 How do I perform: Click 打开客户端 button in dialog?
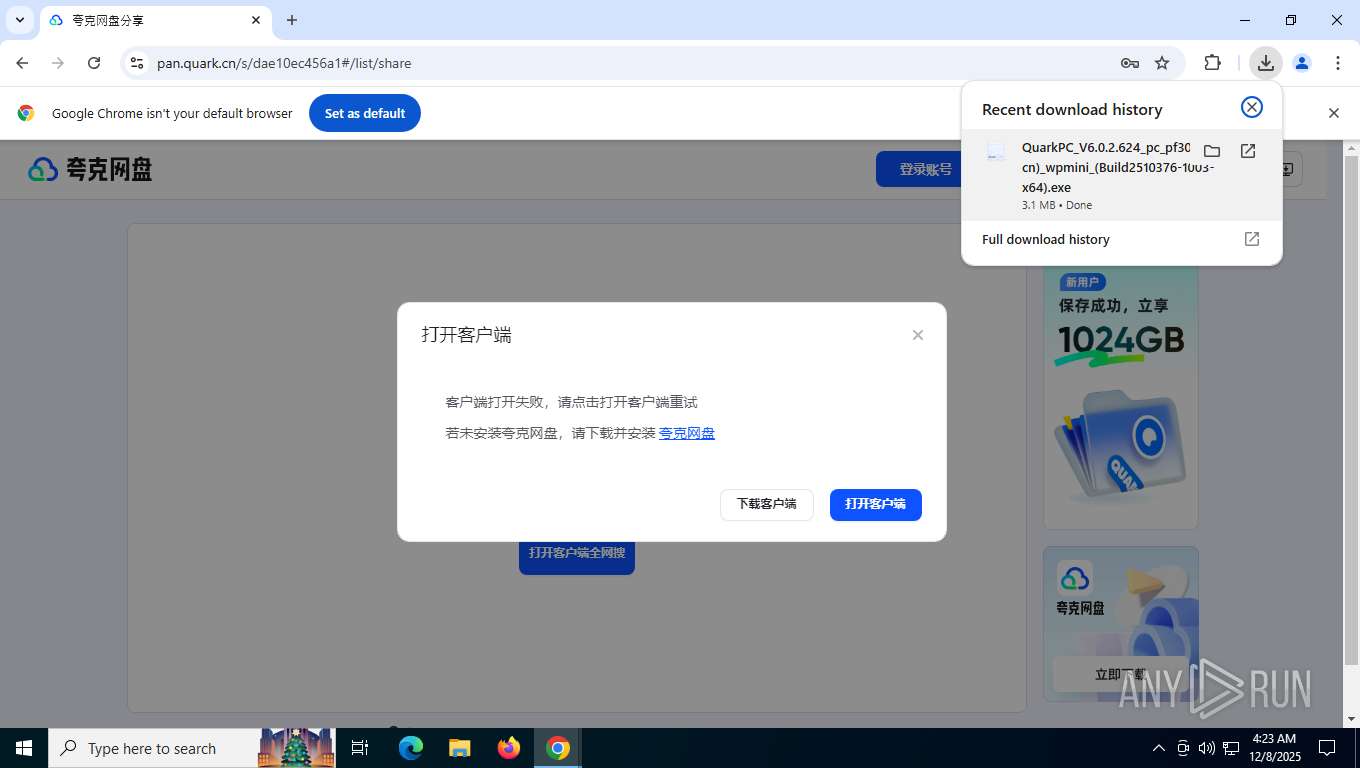tap(876, 504)
